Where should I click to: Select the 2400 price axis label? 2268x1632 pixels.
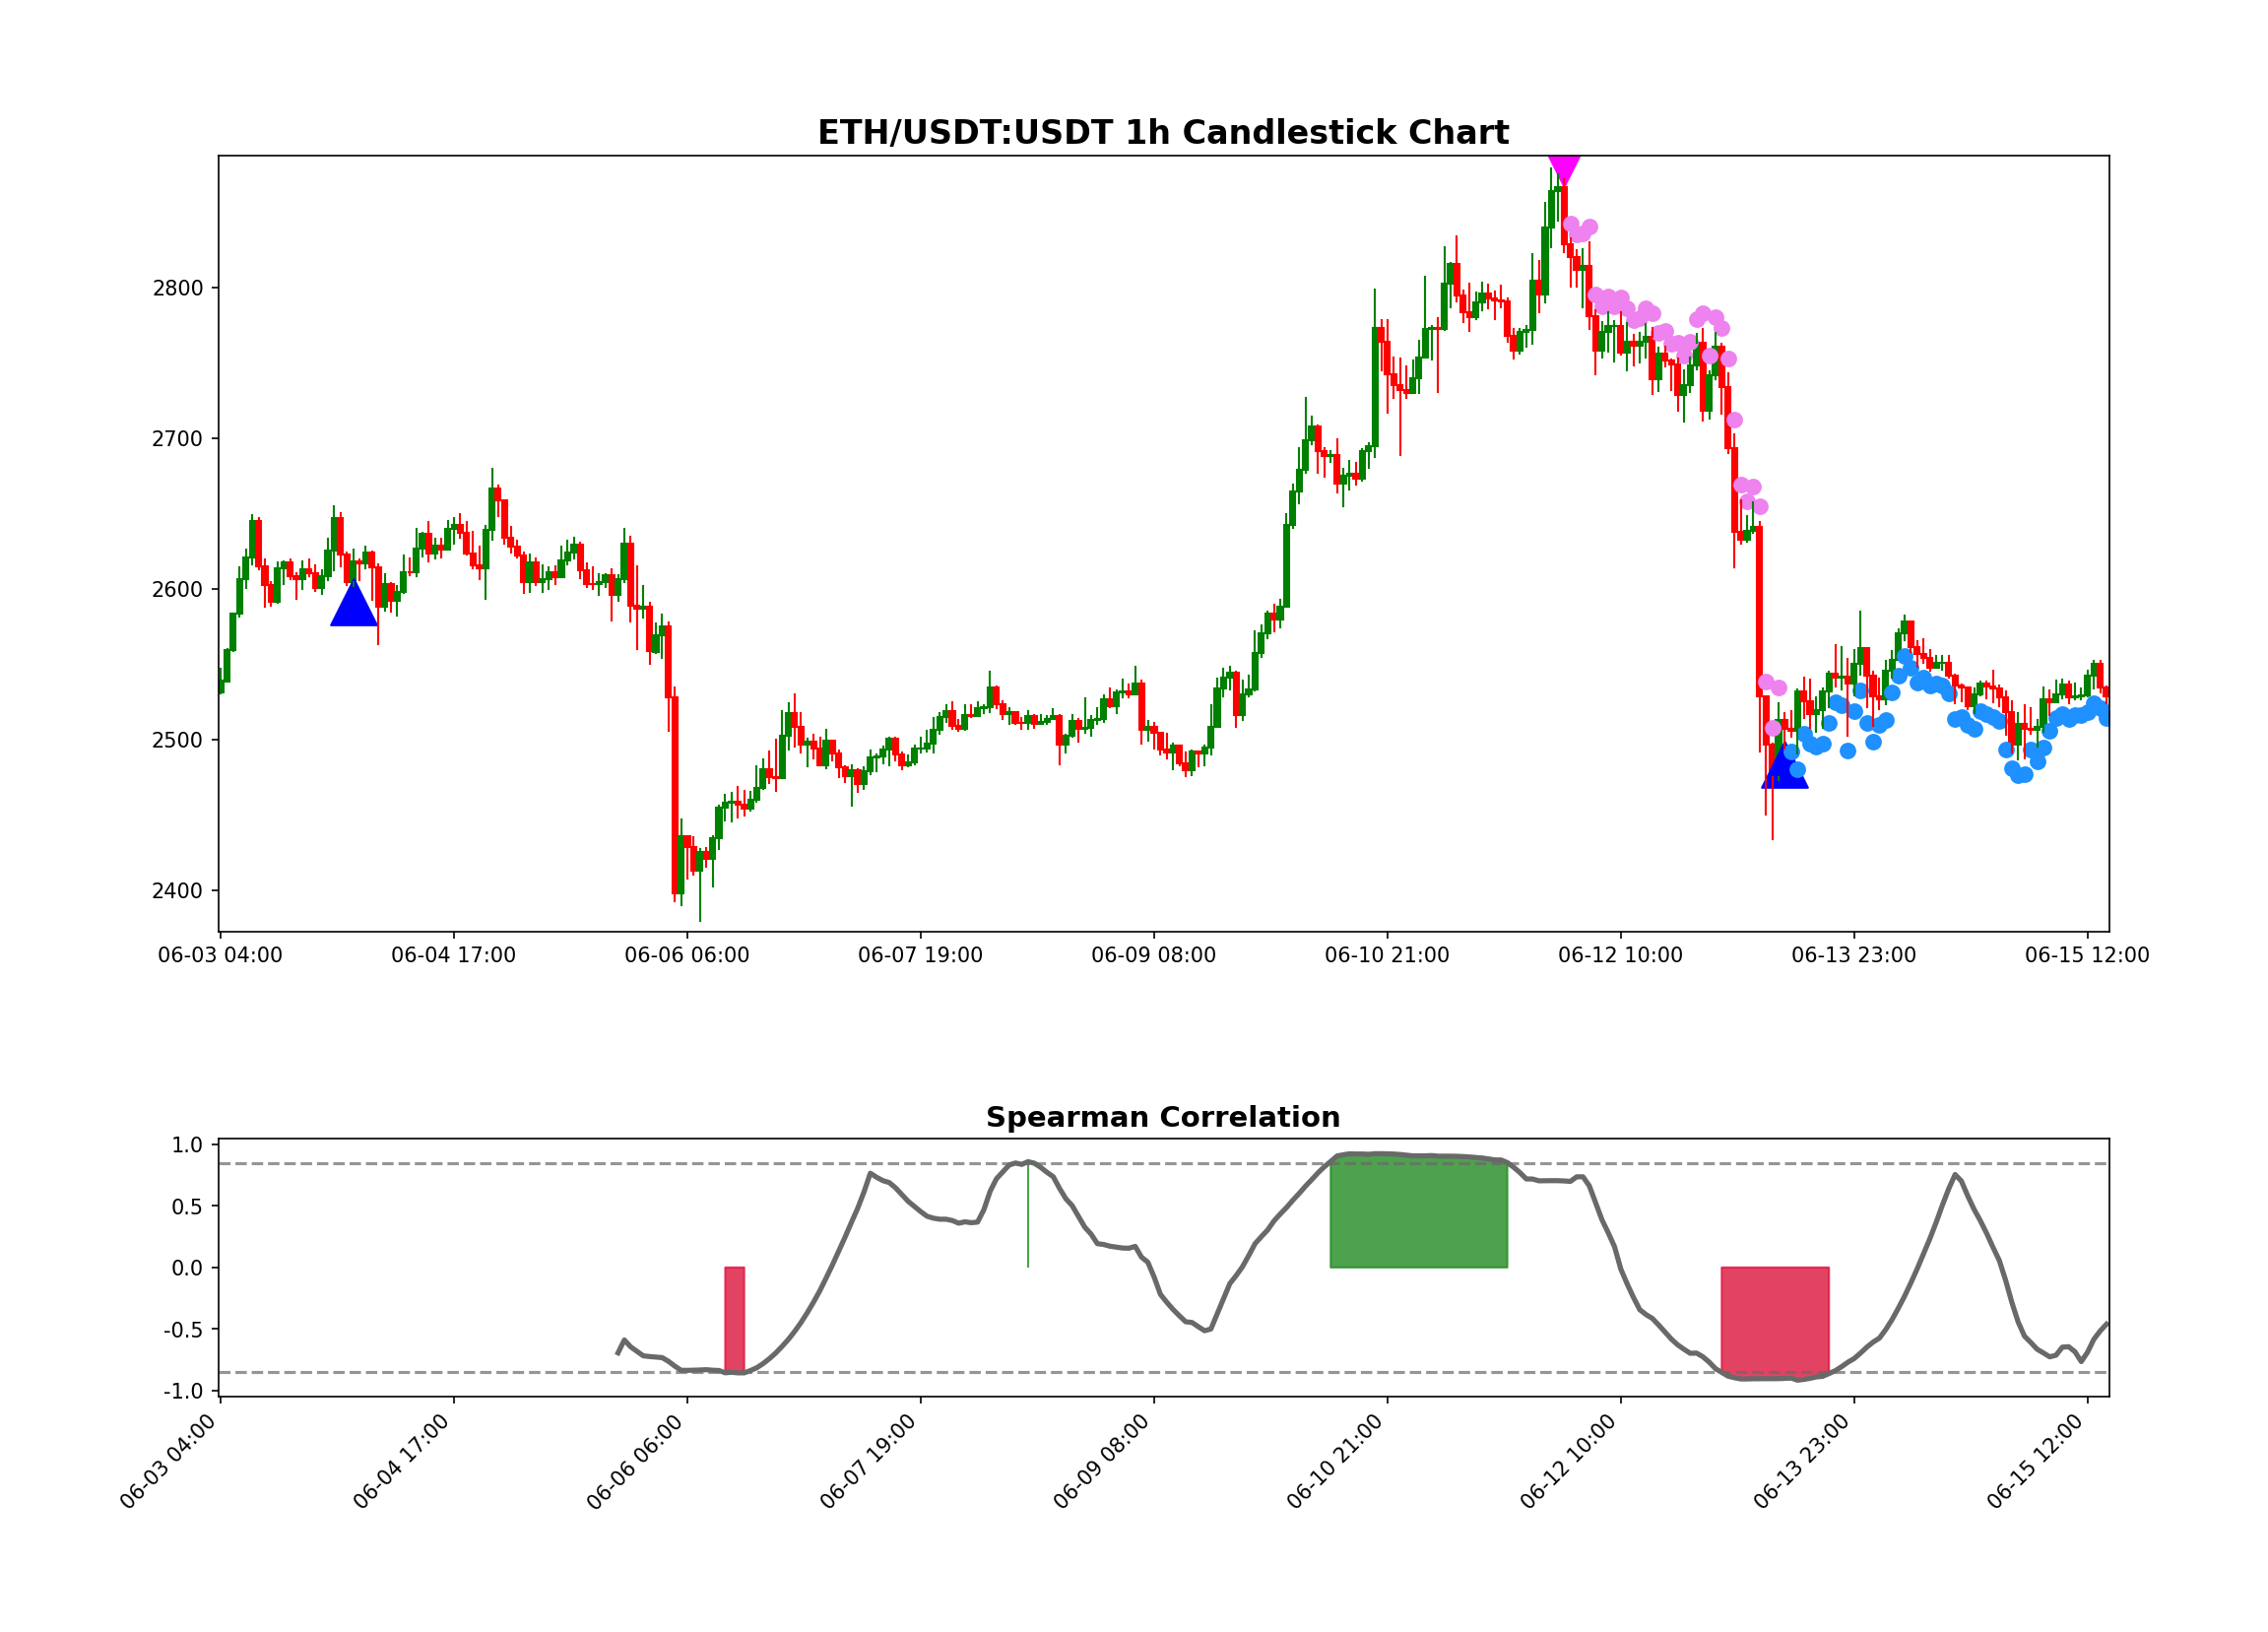point(177,891)
